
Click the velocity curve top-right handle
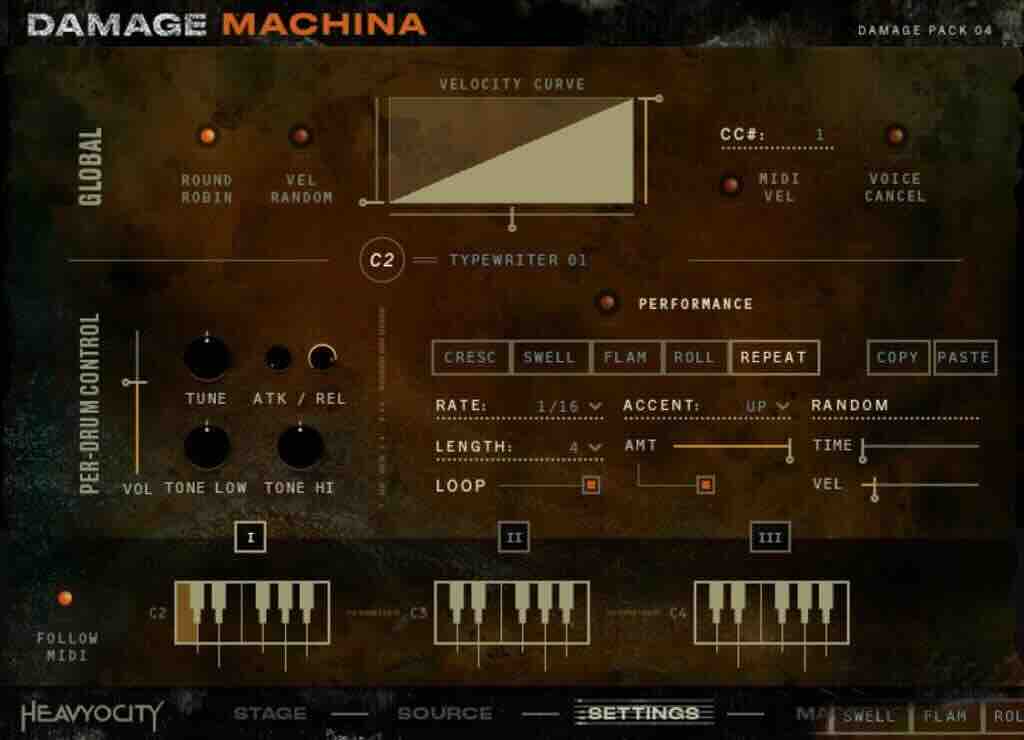[x=659, y=99]
